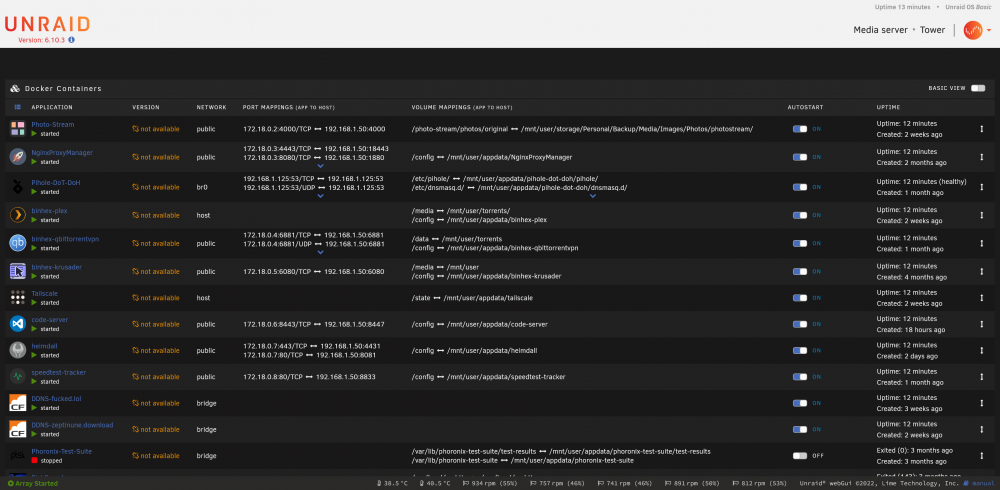Click the Tower server name text

932,30
